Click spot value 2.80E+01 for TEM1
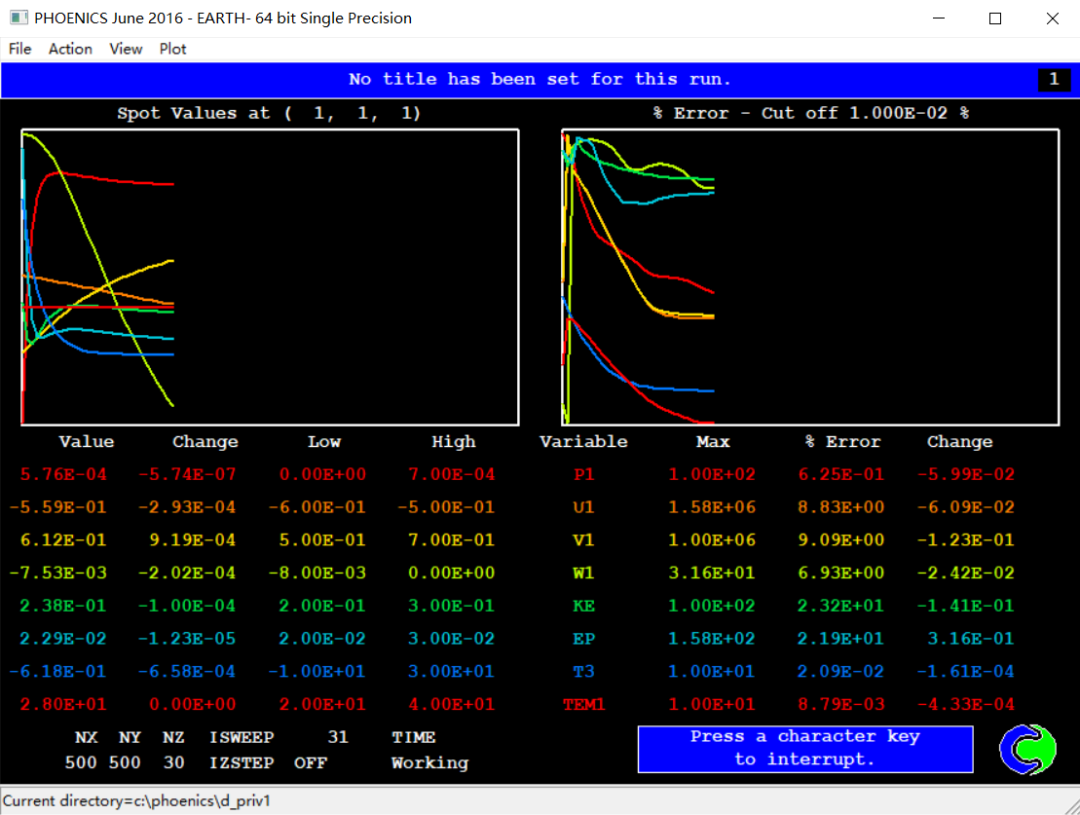Viewport: 1080px width, 815px height. point(63,705)
